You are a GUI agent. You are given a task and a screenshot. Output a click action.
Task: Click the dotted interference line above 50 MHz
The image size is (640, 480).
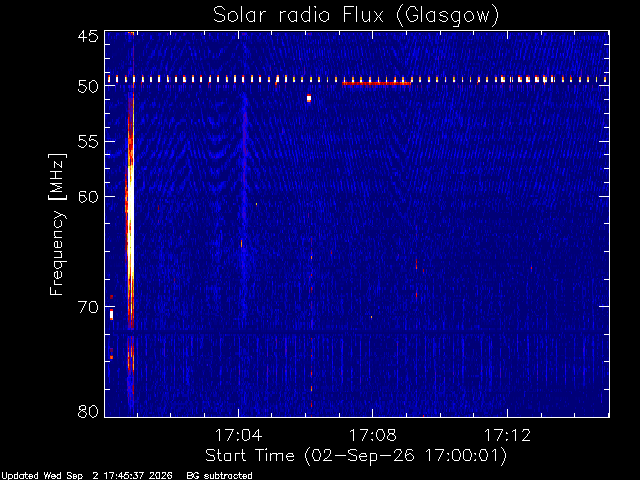pyautogui.click(x=357, y=79)
